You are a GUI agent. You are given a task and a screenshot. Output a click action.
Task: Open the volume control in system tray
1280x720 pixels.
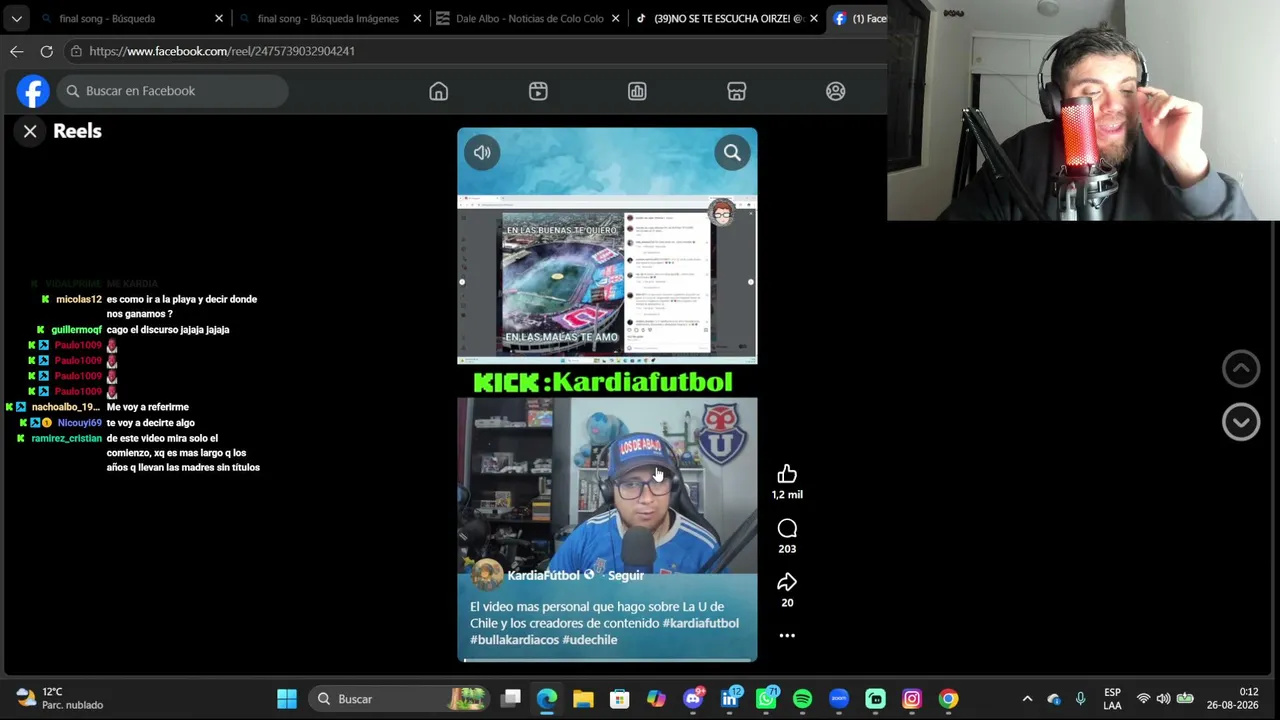tap(1163, 699)
